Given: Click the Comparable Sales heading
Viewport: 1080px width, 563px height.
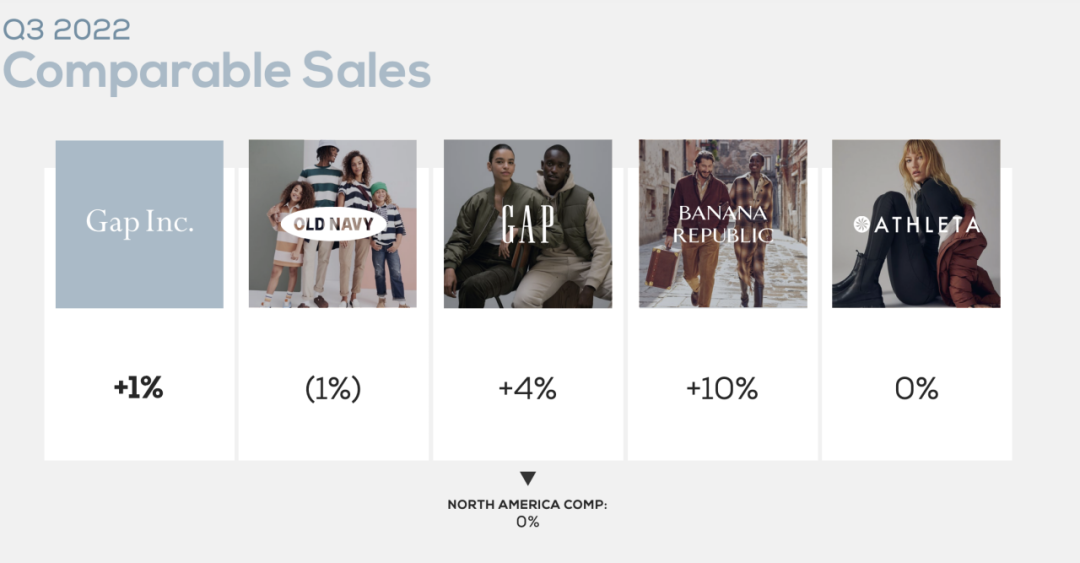Looking at the screenshot, I should click(x=217, y=71).
